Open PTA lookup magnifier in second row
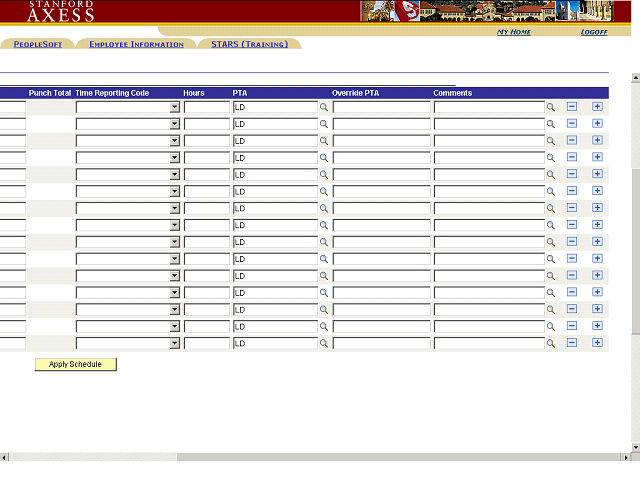Screen dimensions: 640x480 click(323, 124)
